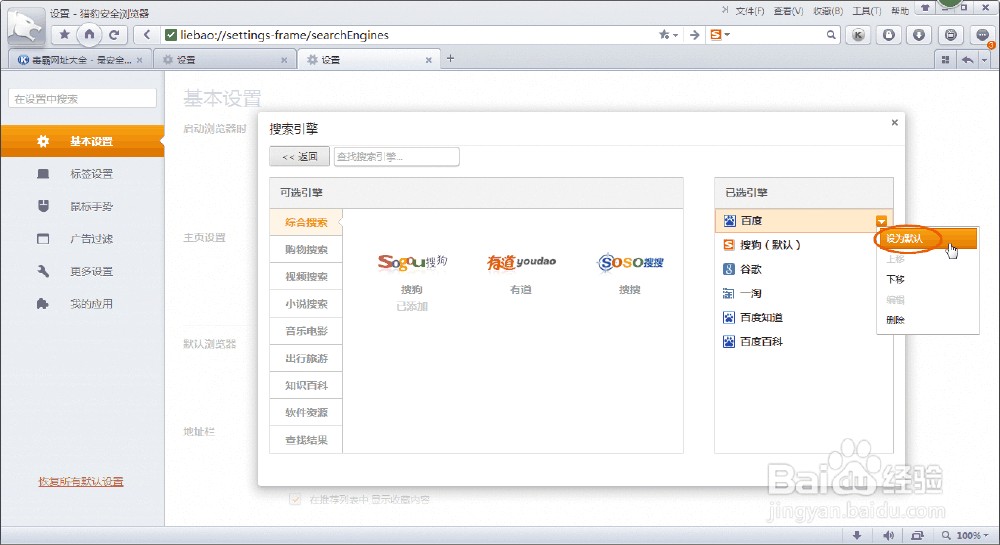This screenshot has width=1000, height=545.
Task: Go to the home page icon
Action: click(x=89, y=34)
